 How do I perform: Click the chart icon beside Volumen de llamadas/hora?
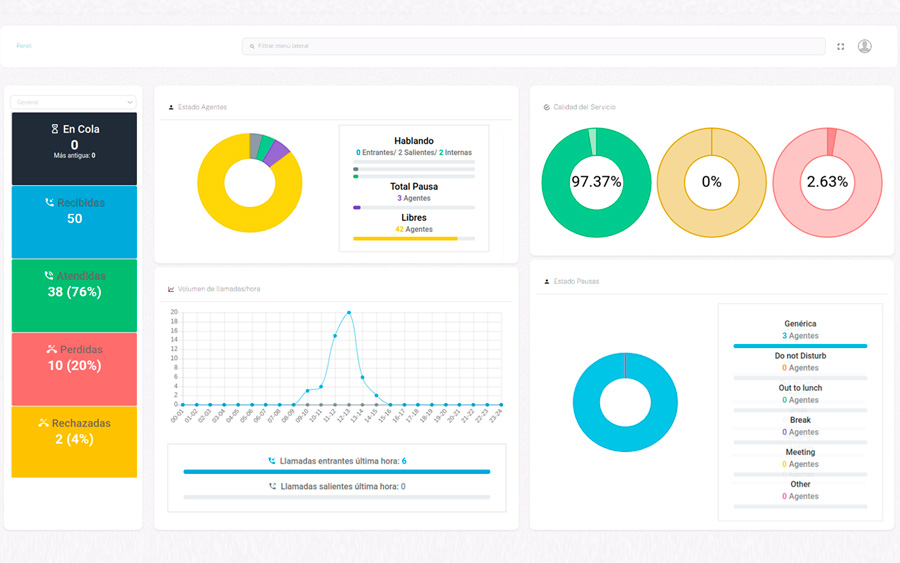[171, 289]
